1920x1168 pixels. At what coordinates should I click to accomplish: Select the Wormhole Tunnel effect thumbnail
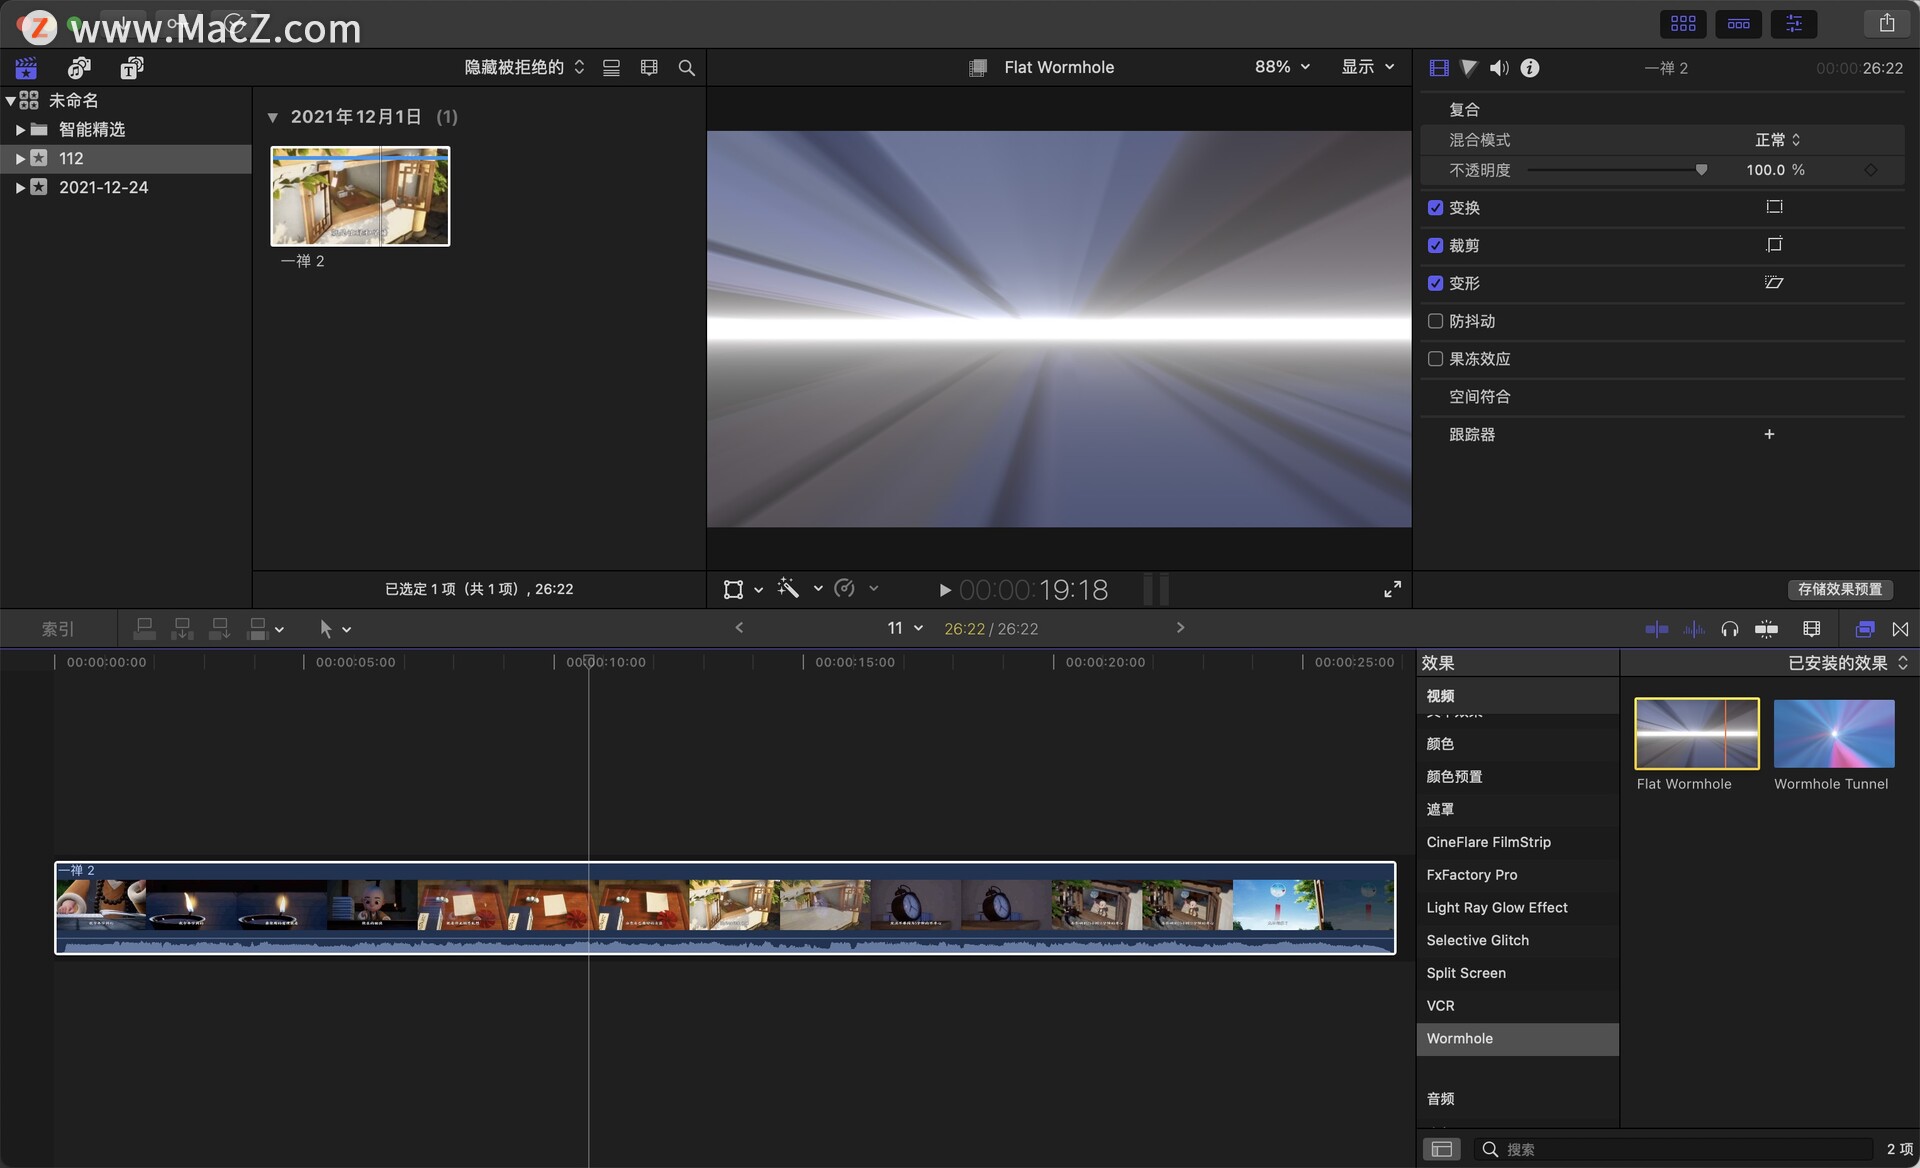(x=1833, y=734)
